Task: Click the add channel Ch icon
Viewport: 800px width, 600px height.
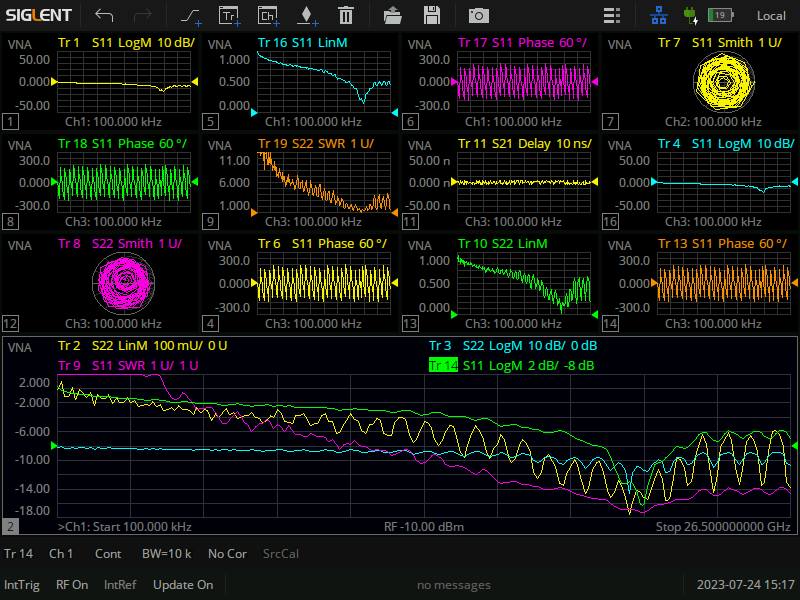Action: 268,15
